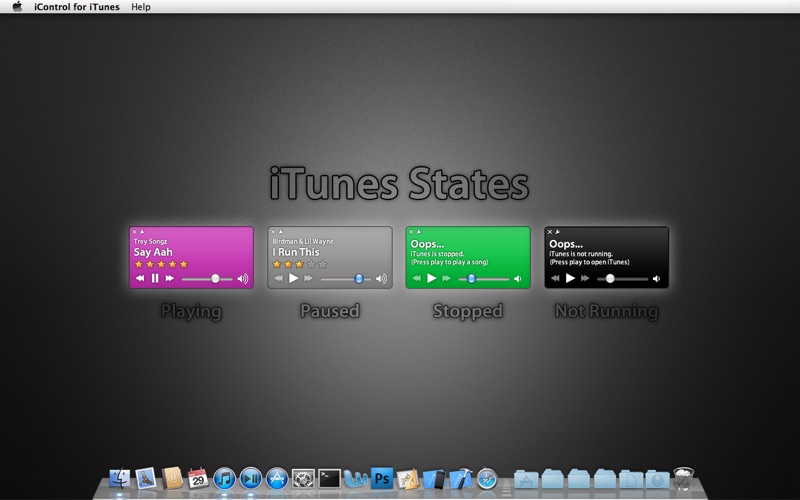Screen dimensions: 800x500
Task: Close the gray Paused widget
Action: coord(273,232)
